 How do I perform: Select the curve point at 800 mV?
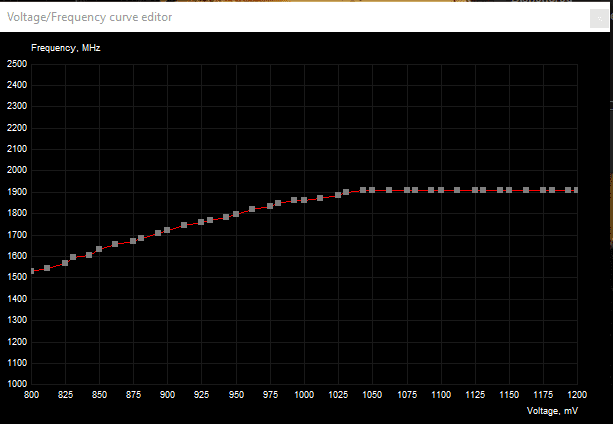32,271
